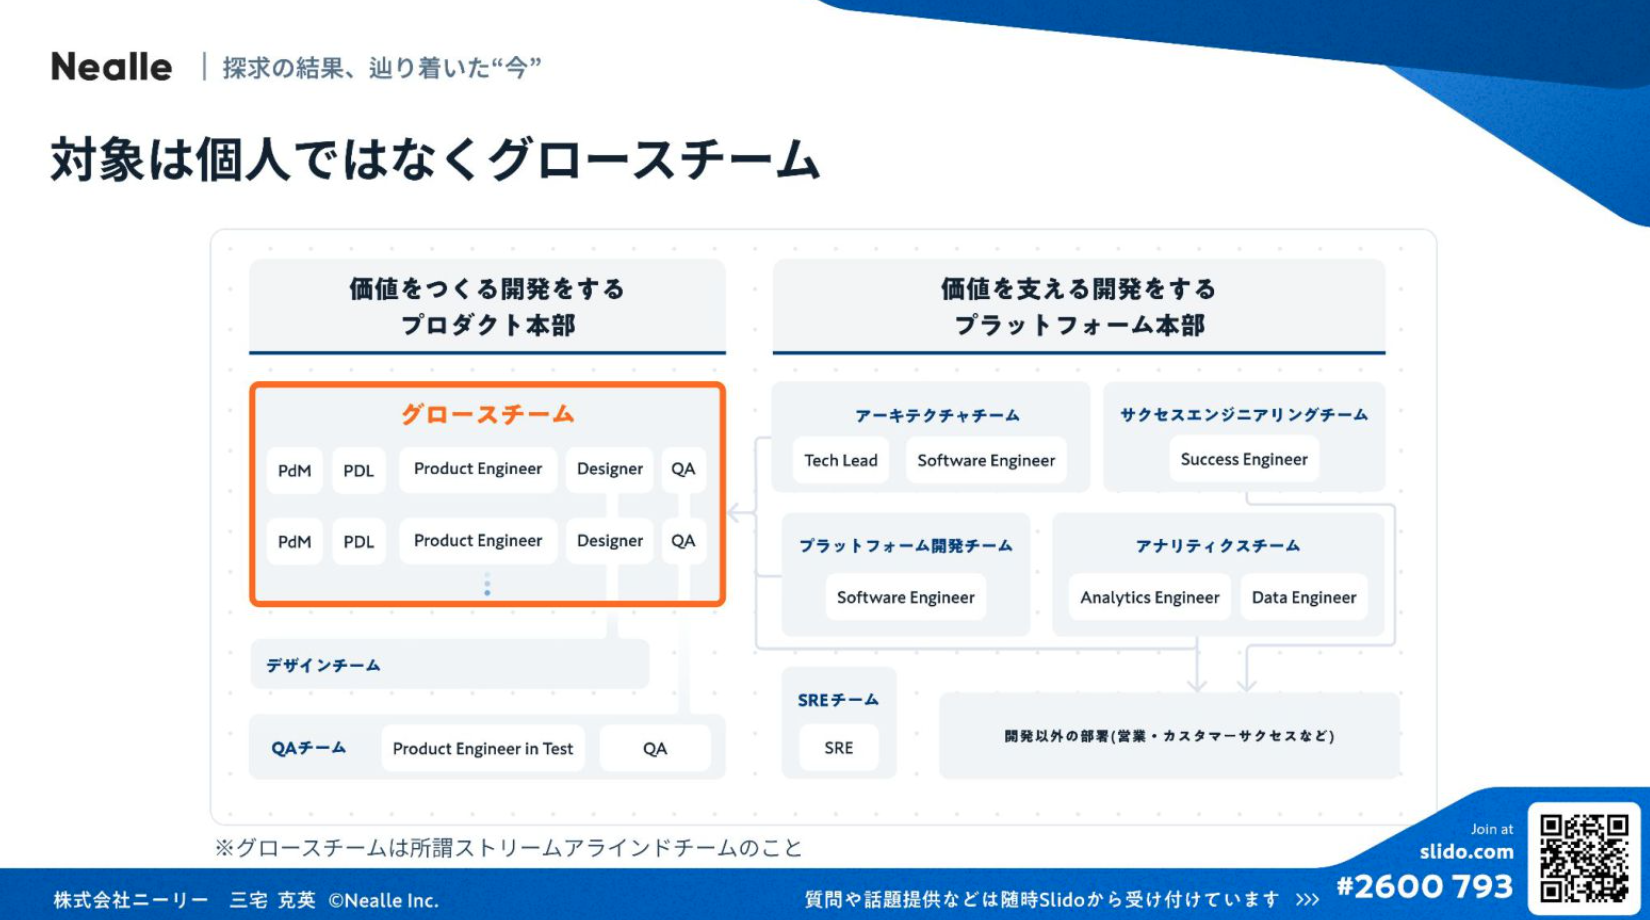This screenshot has width=1650, height=920.
Task: Click the Software Engineer box in アーキテクチャチーム
Action: pyautogui.click(x=985, y=460)
